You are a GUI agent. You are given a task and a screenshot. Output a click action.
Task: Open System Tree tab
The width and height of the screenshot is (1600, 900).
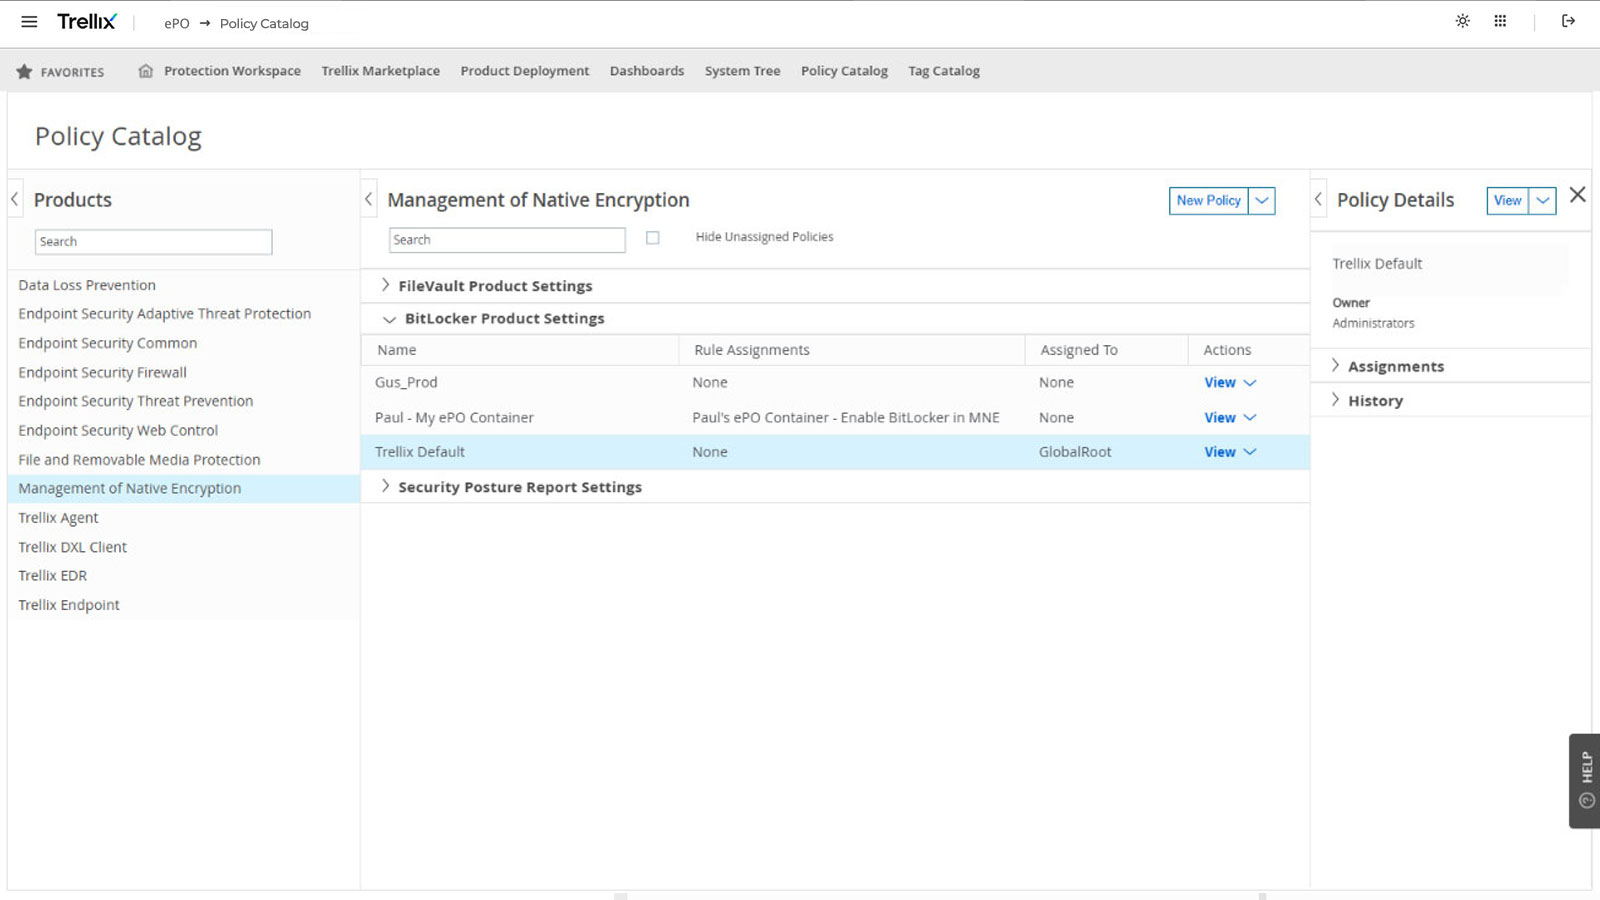(742, 71)
